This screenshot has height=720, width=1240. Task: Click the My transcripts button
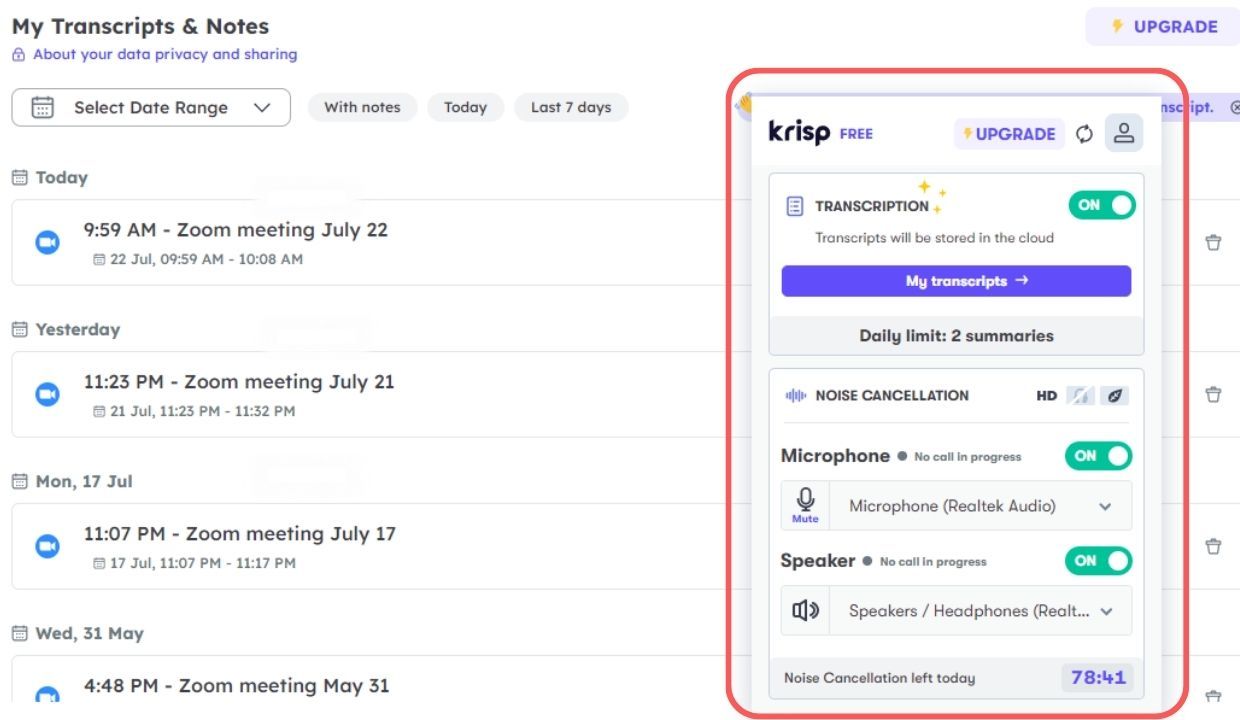click(956, 281)
